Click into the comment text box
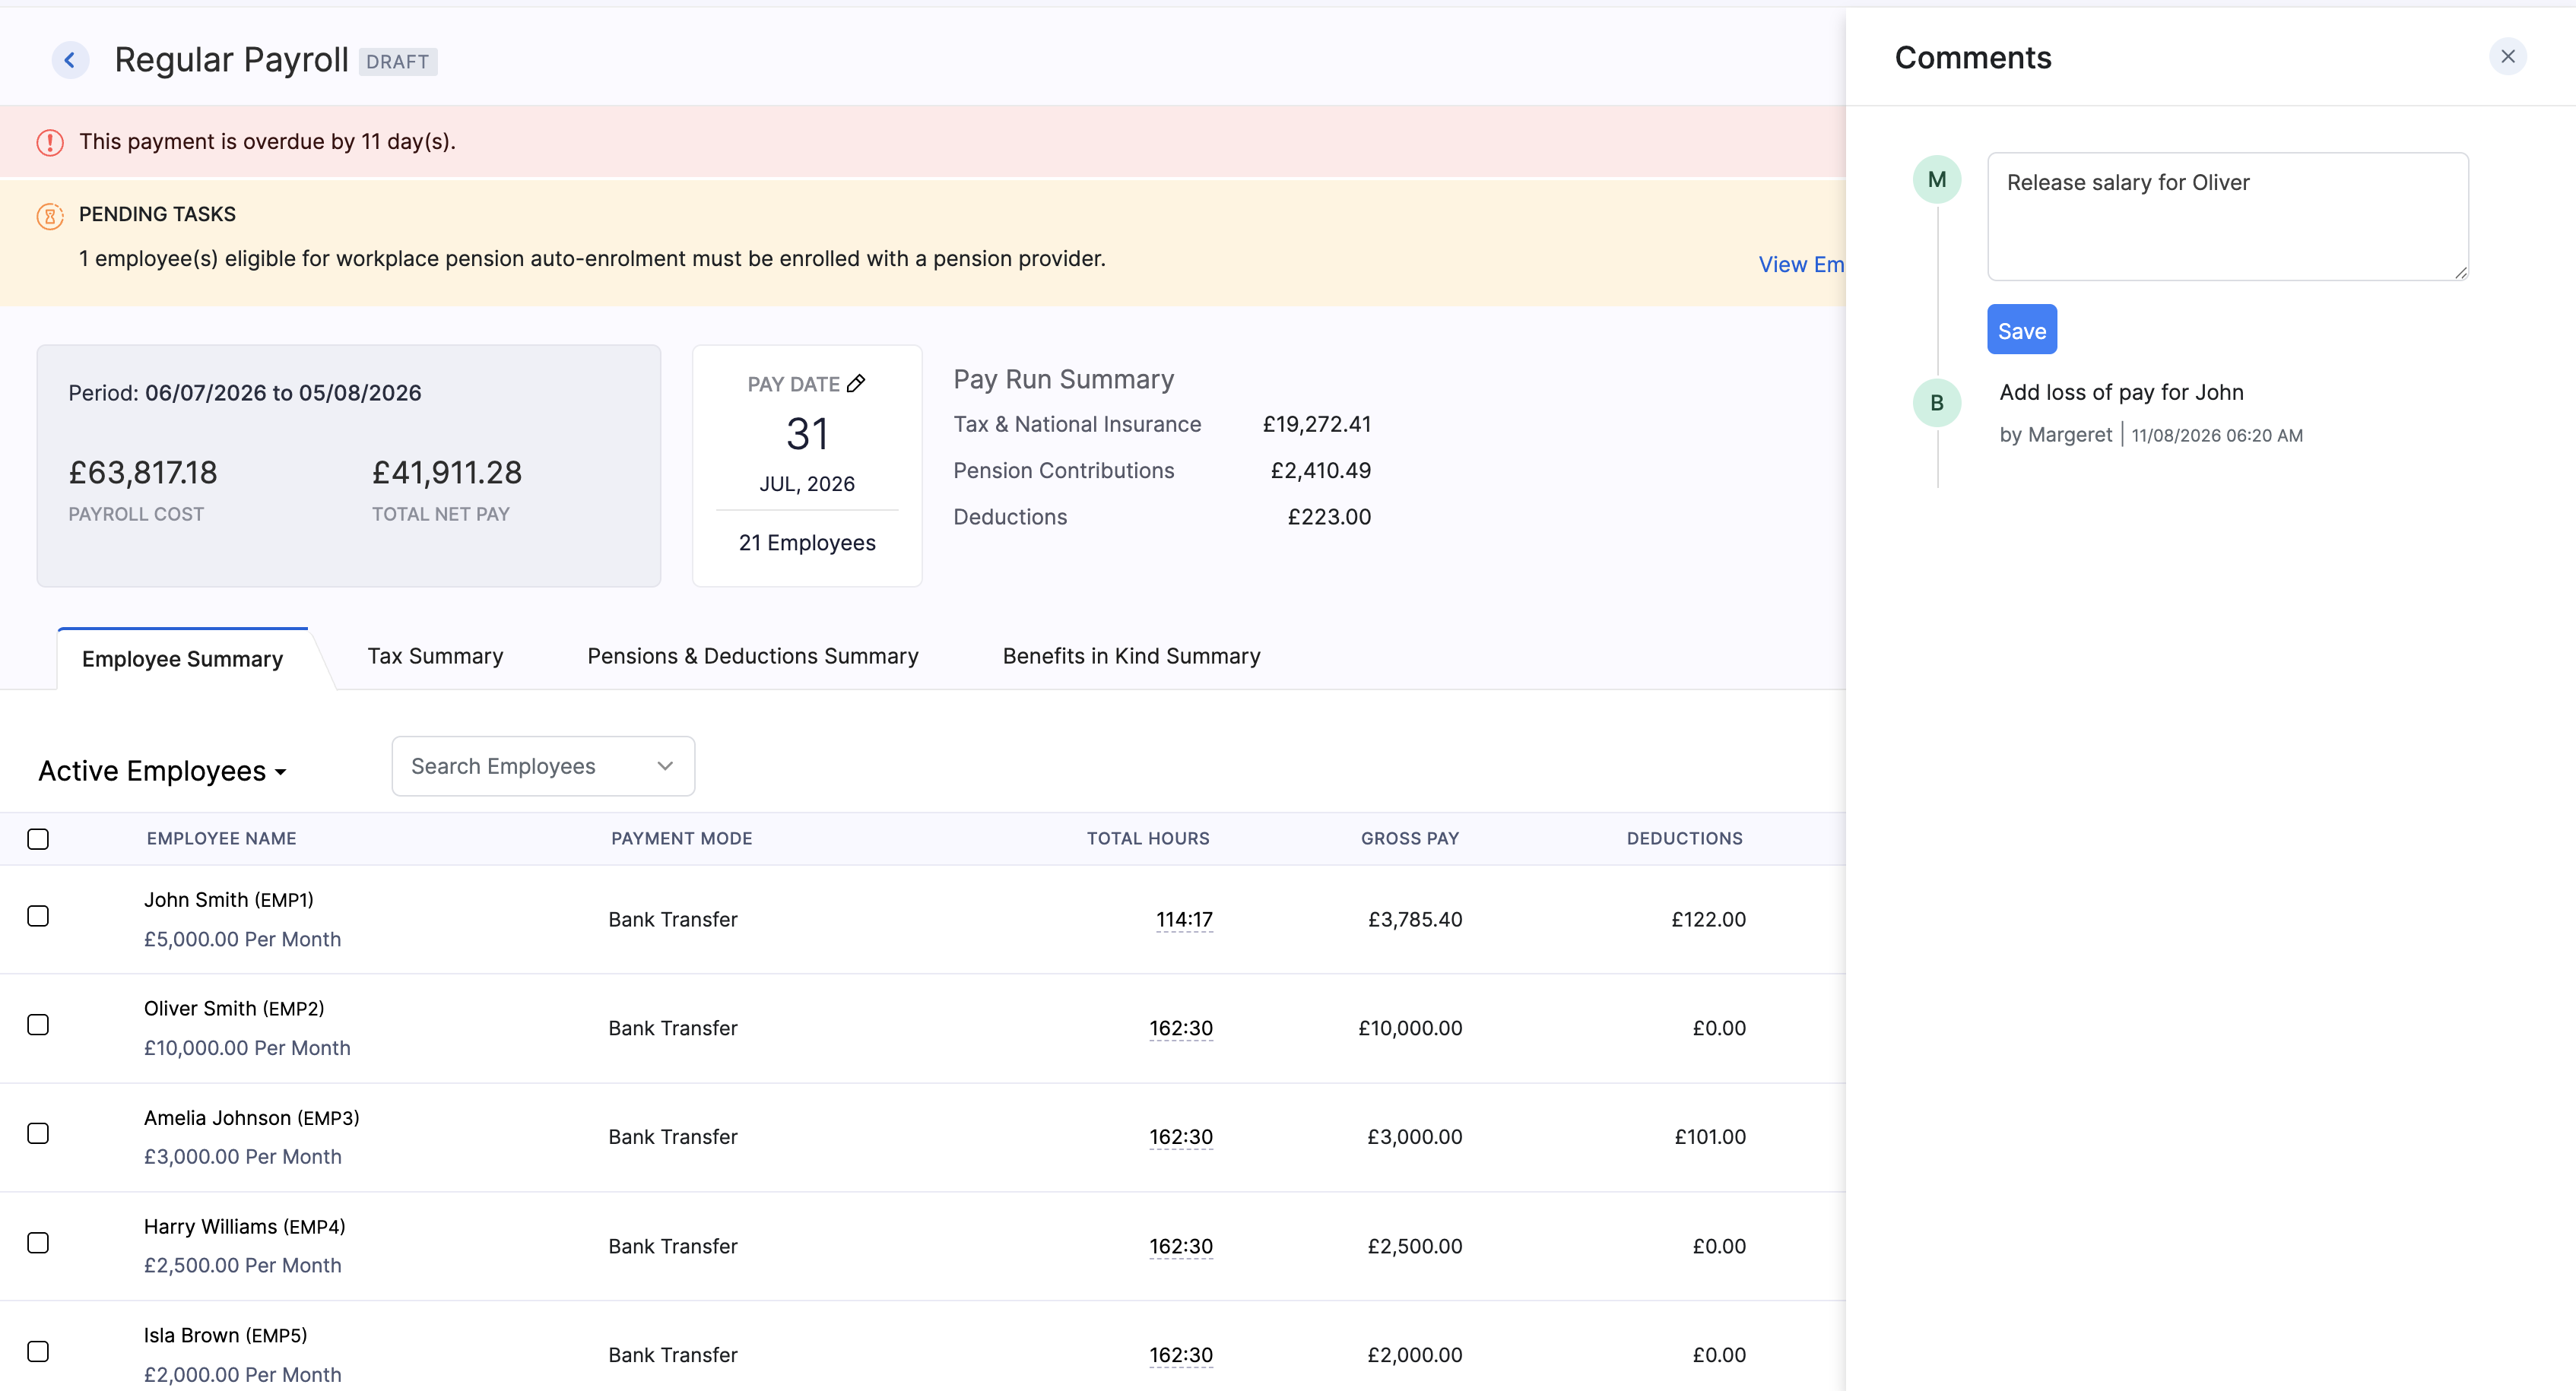2576x1391 pixels. [2227, 216]
